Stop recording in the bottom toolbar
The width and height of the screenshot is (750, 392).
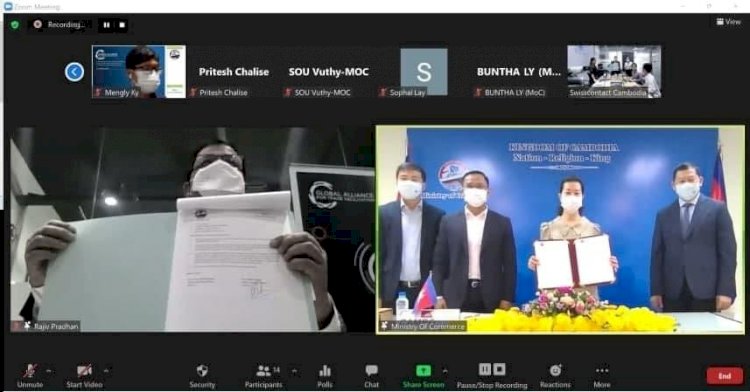click(499, 369)
